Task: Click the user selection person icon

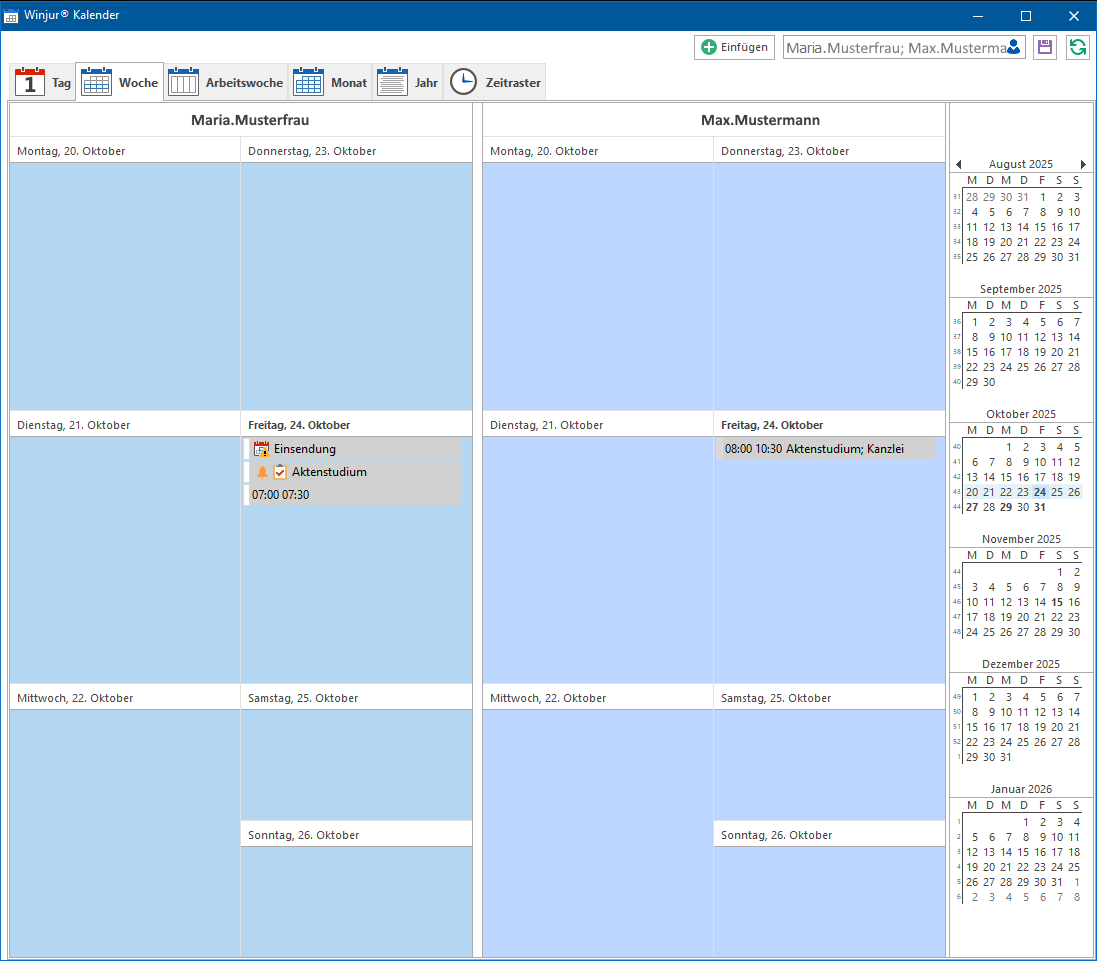Action: tap(1014, 48)
